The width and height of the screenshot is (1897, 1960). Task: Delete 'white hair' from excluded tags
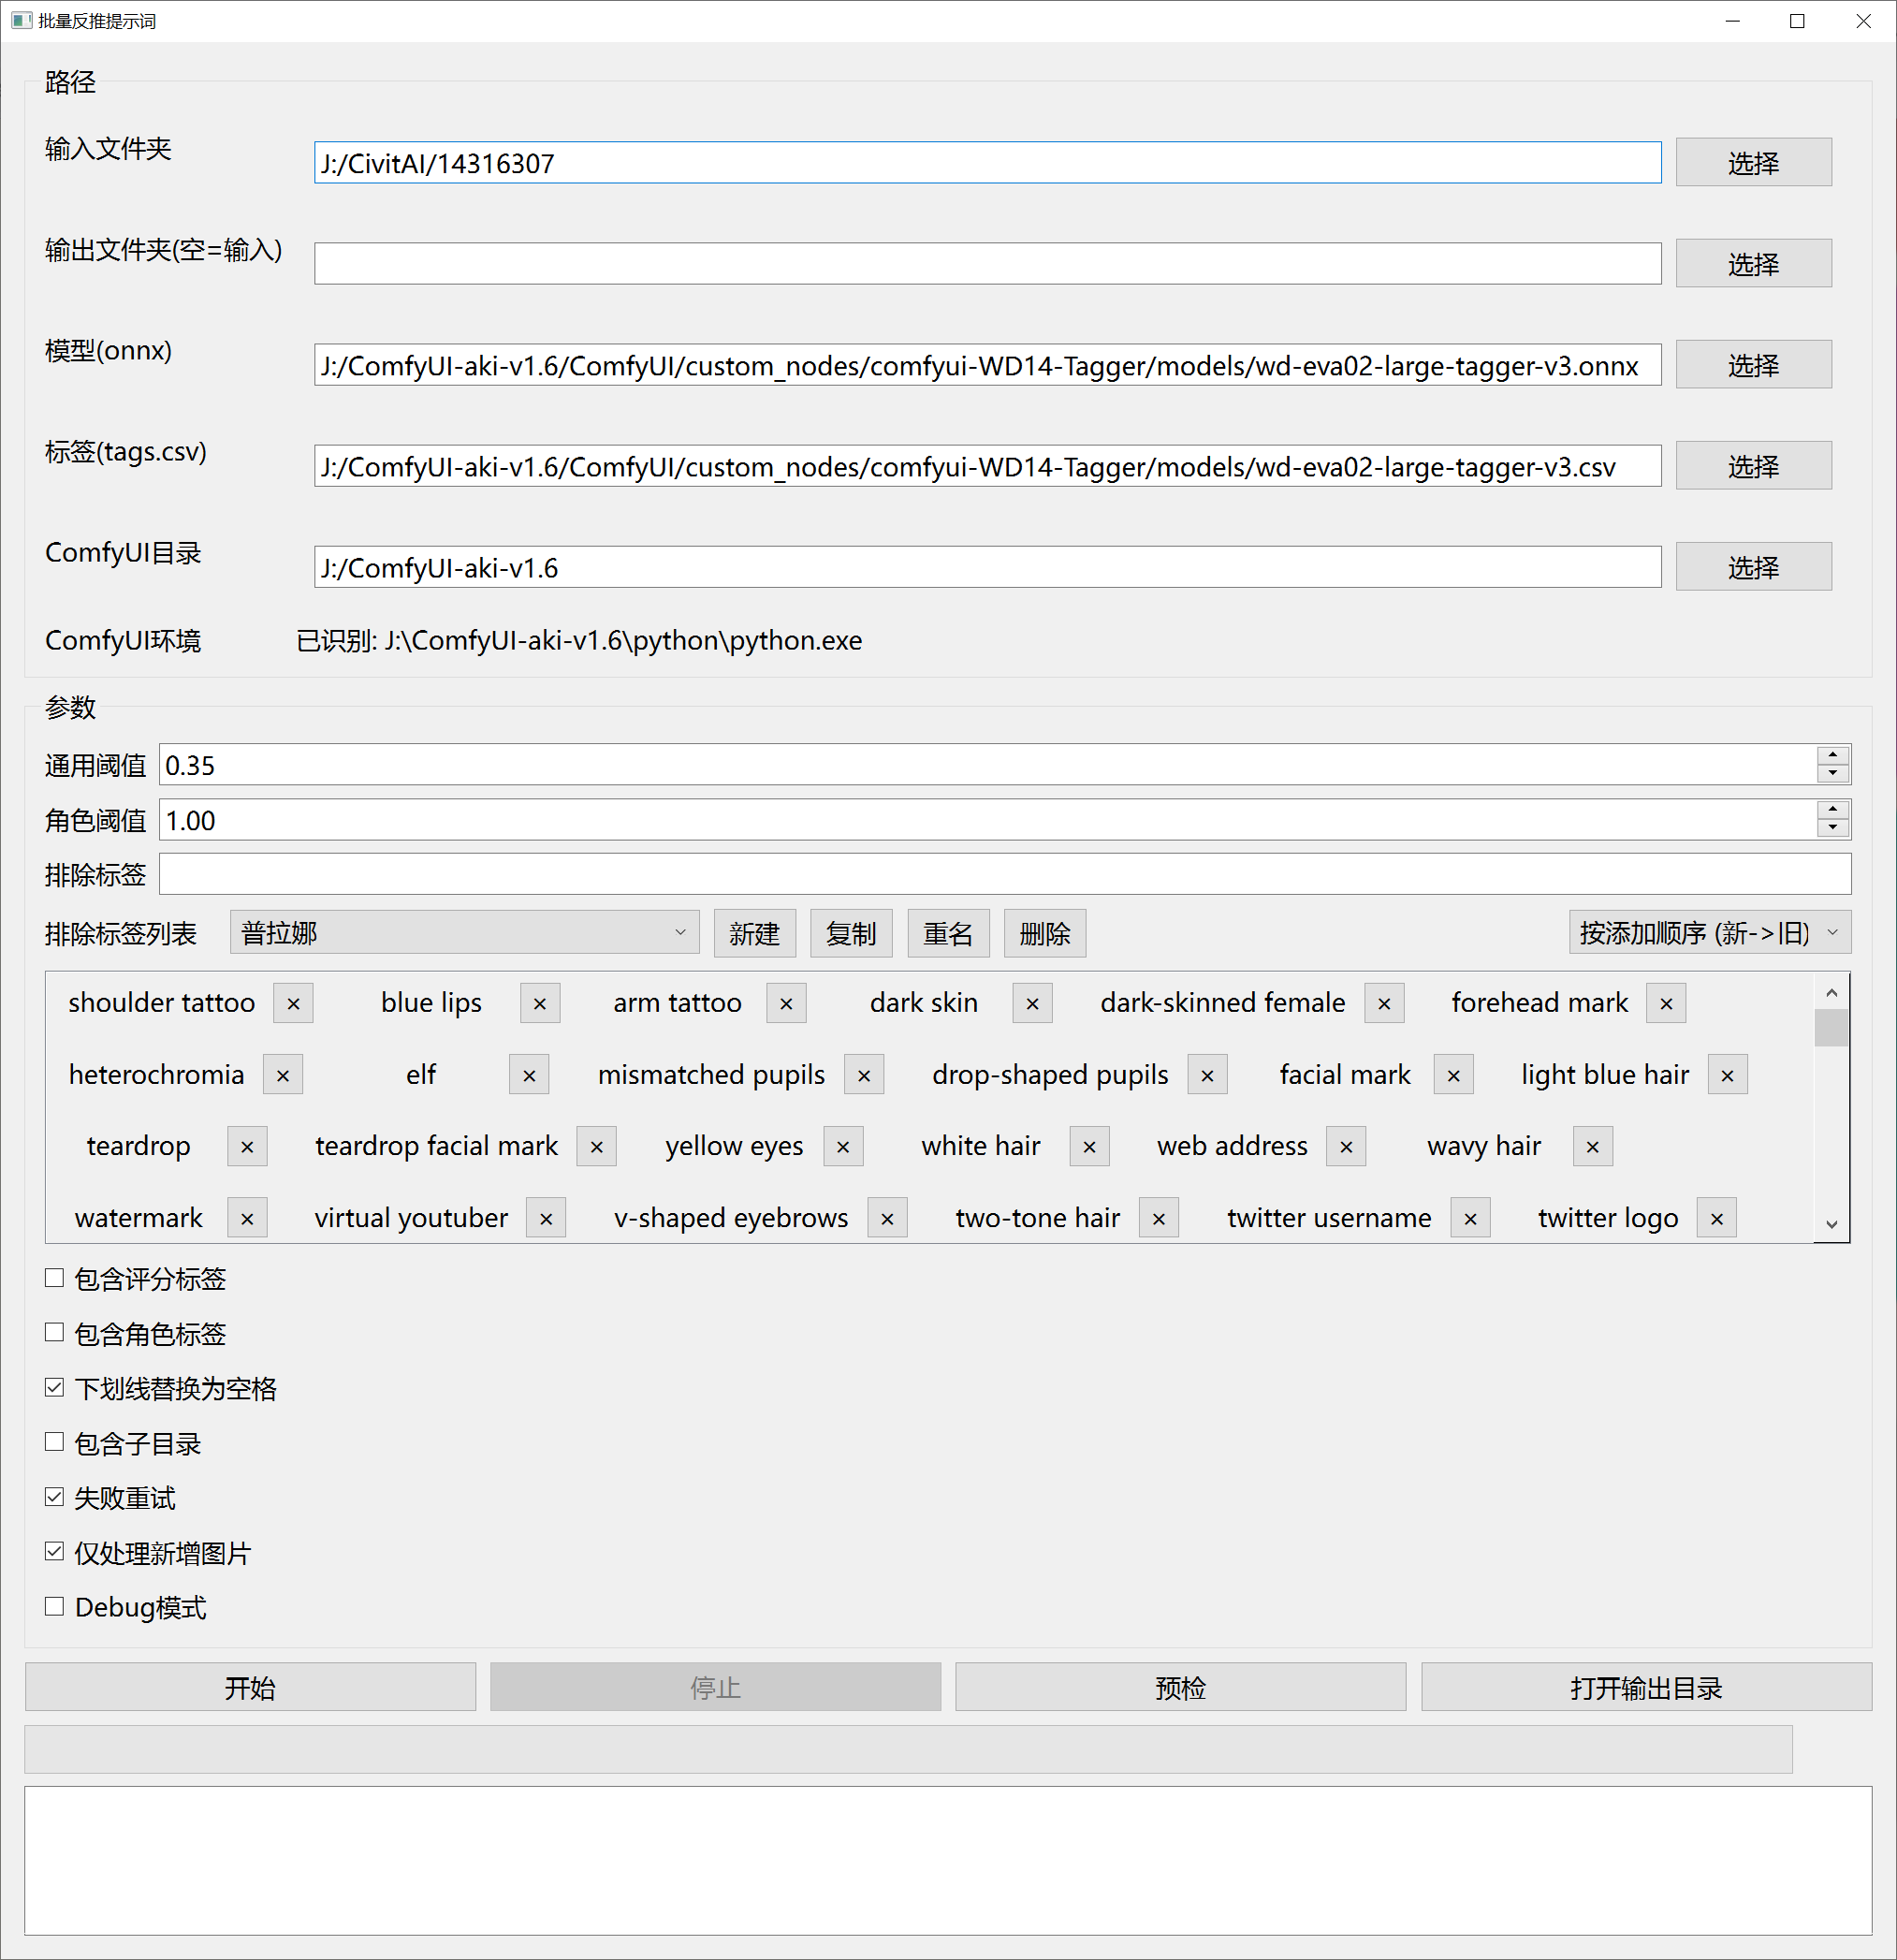click(1089, 1146)
